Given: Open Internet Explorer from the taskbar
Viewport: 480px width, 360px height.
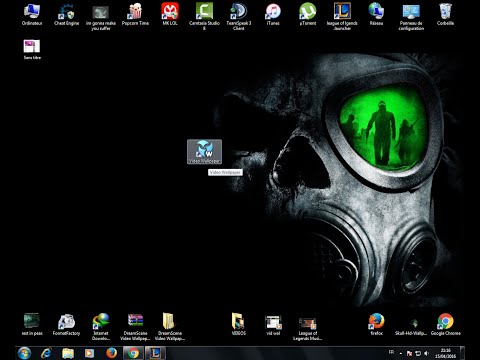Looking at the screenshot, I should pos(46,353).
